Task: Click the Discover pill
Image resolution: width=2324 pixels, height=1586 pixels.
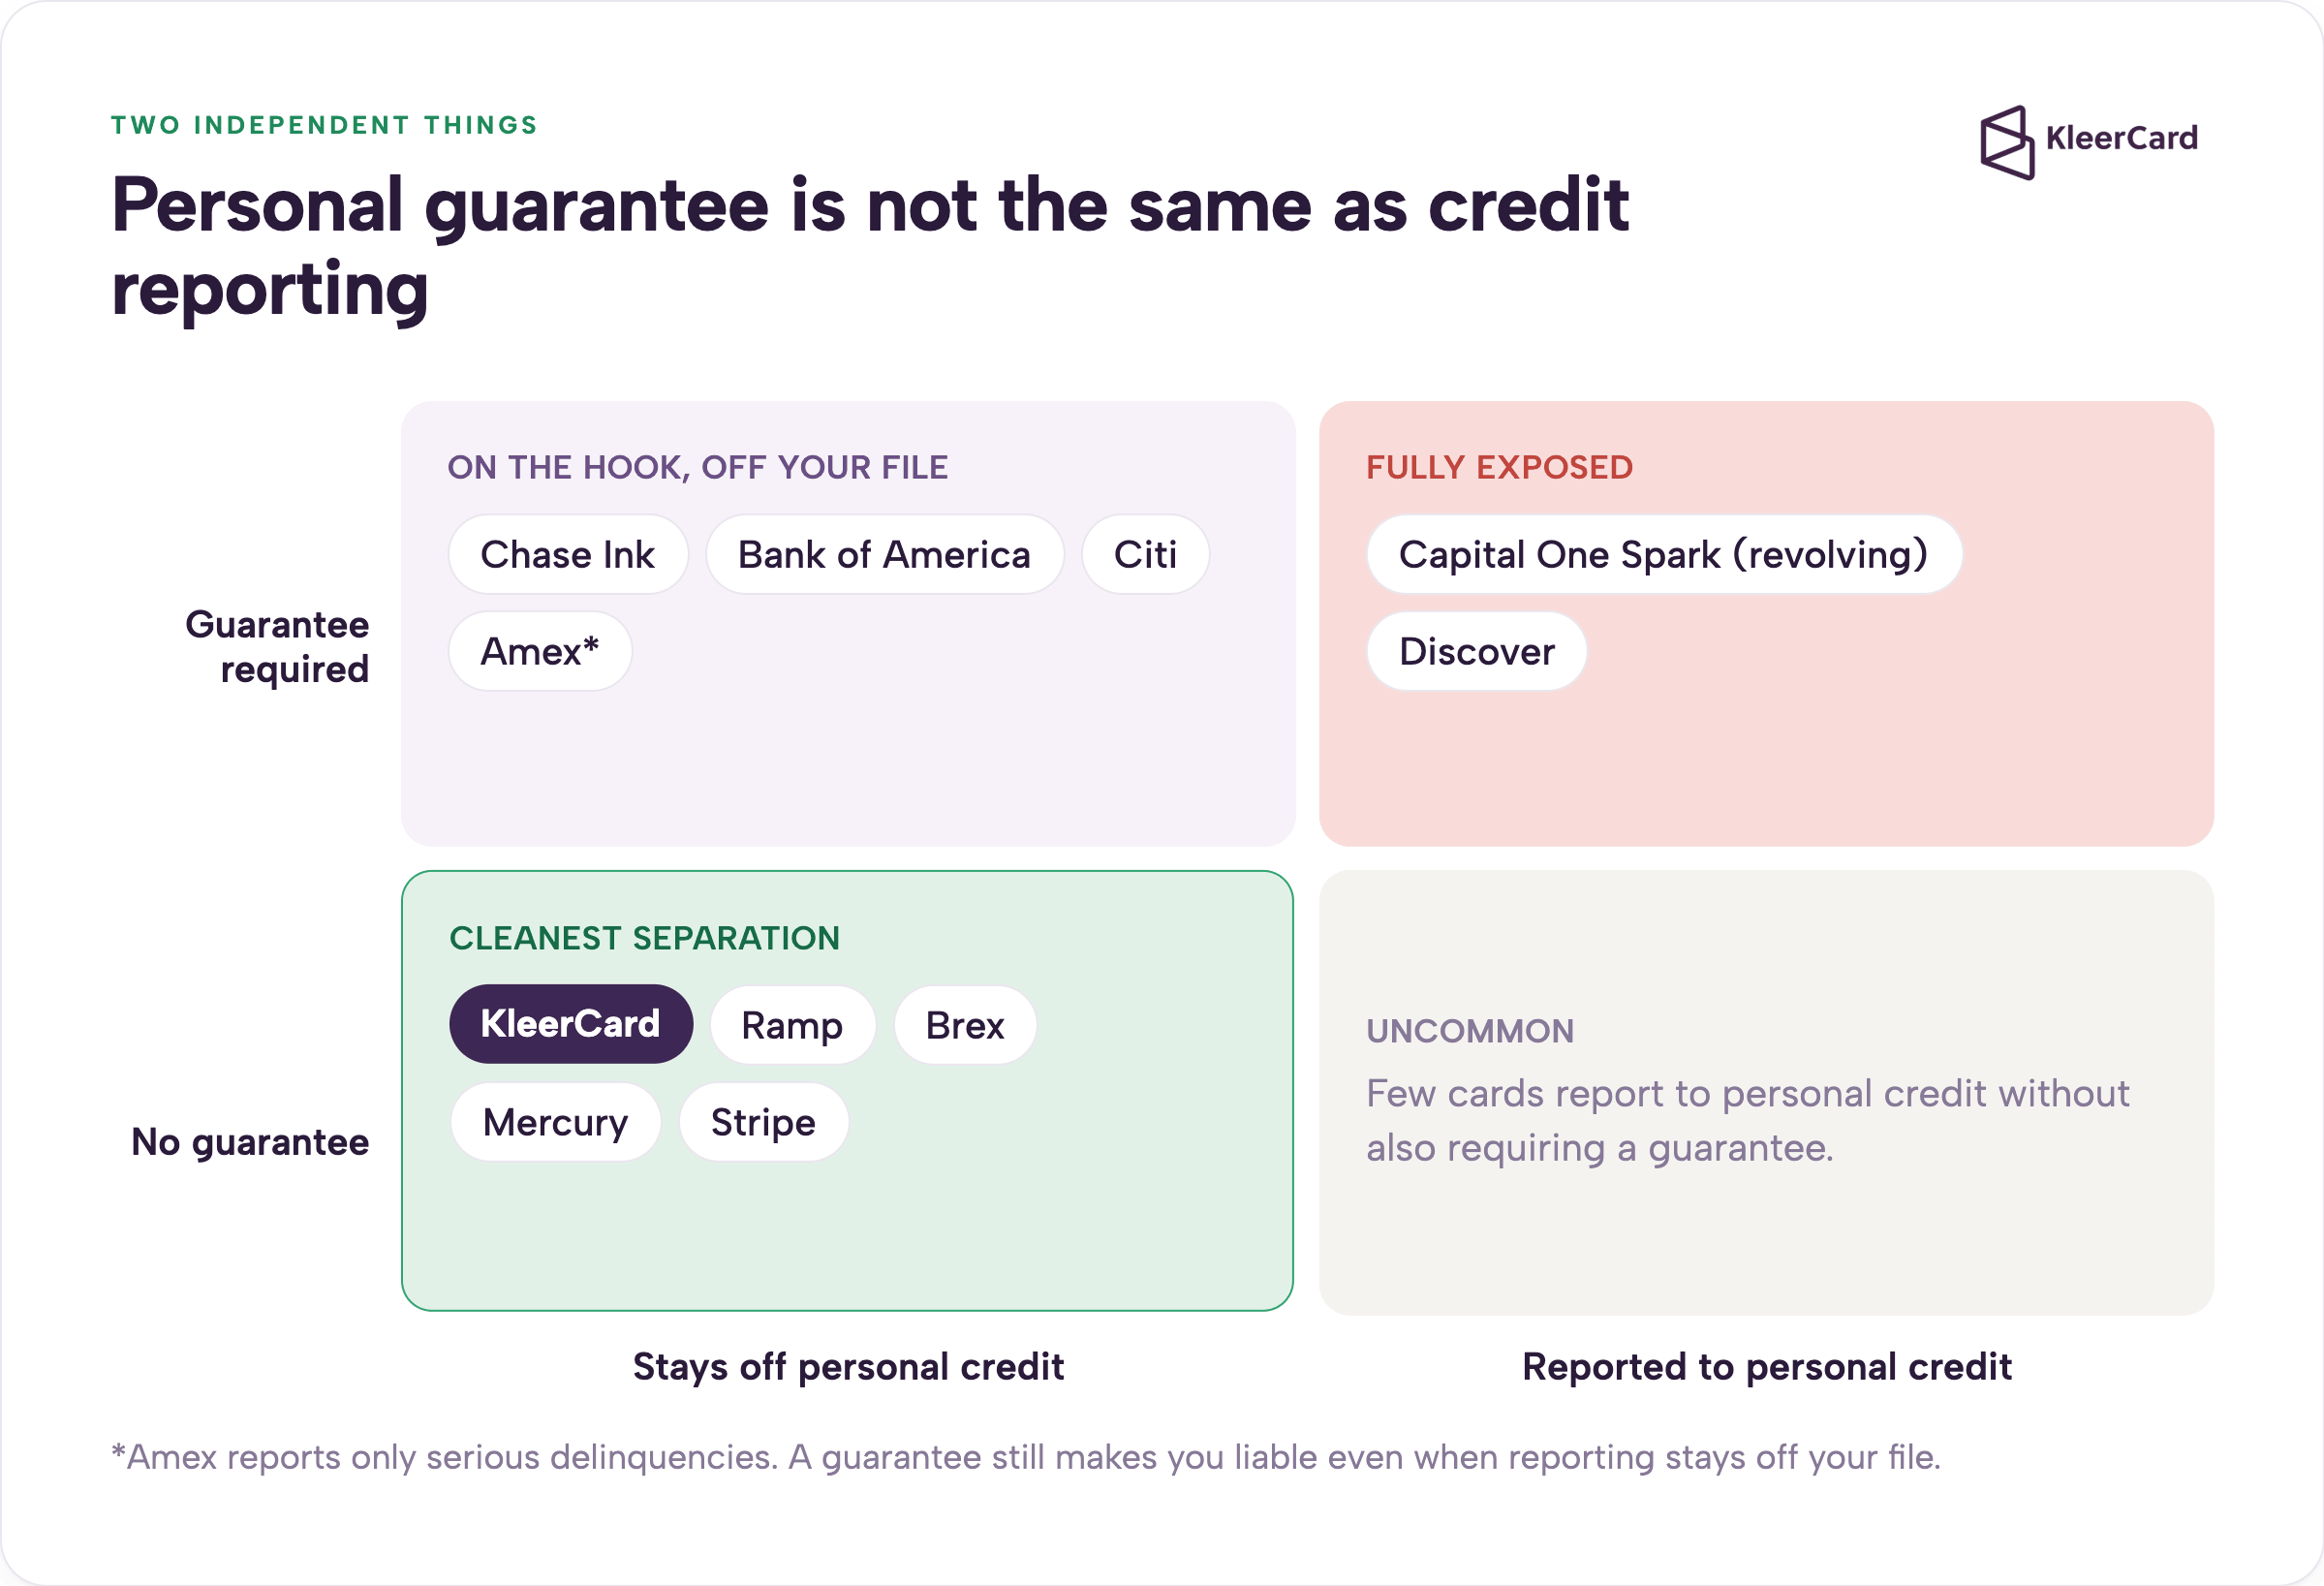Action: (x=1476, y=651)
